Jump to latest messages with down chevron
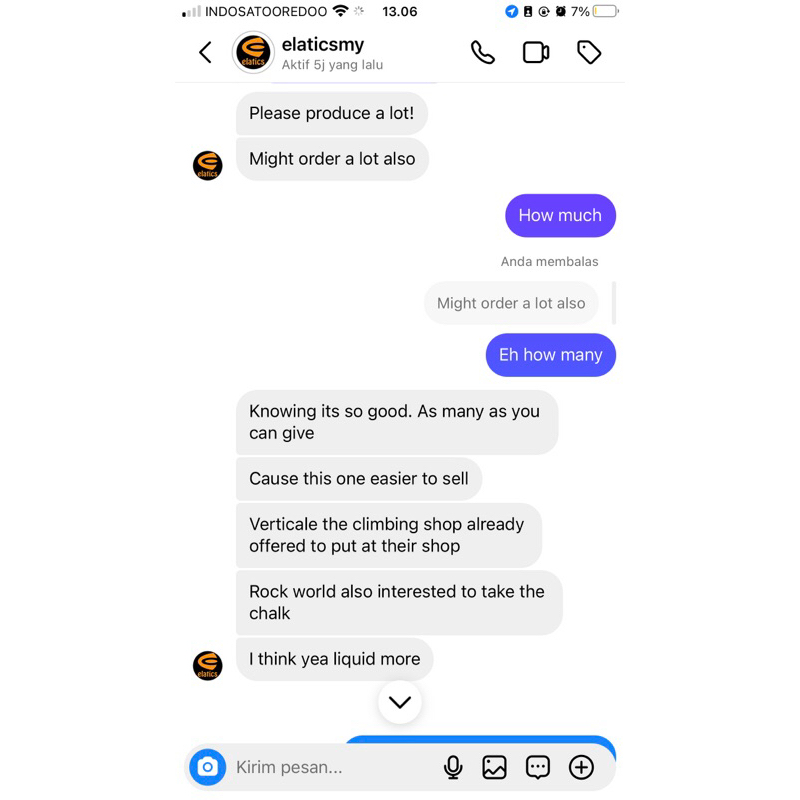 click(400, 702)
